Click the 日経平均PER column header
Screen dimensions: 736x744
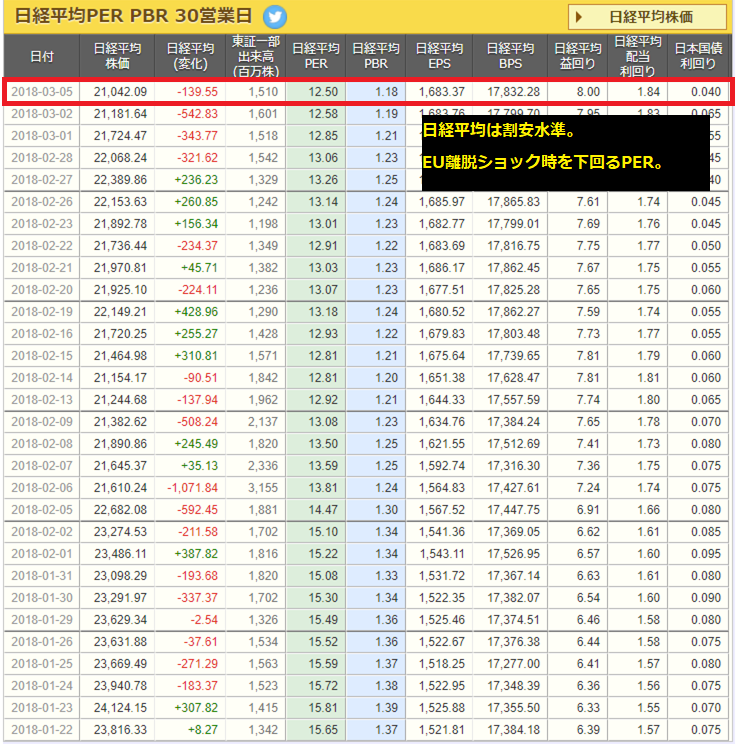[316, 56]
